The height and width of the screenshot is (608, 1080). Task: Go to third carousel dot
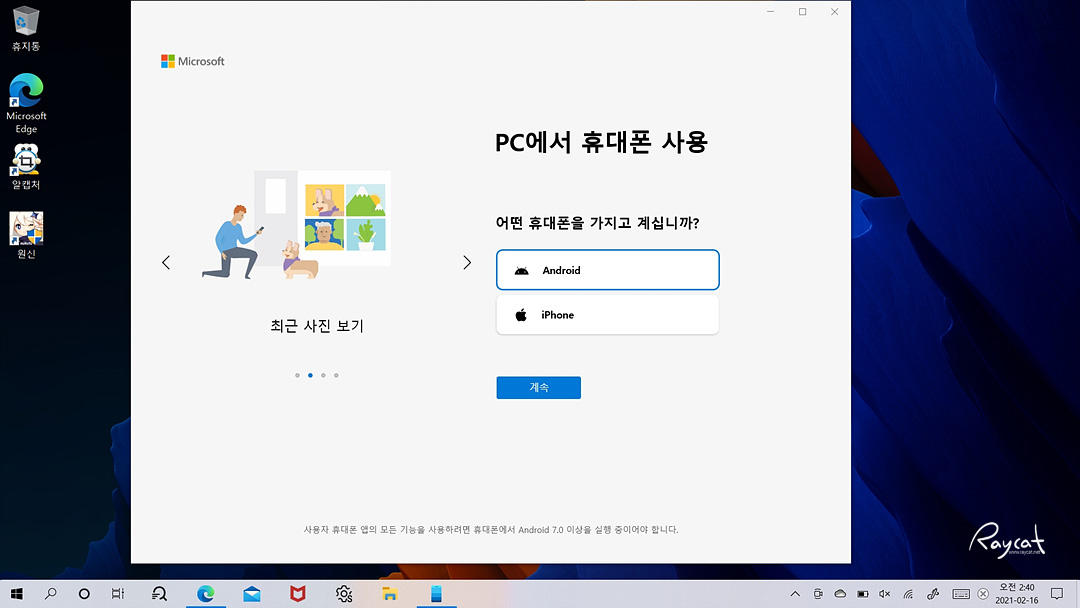[x=323, y=375]
